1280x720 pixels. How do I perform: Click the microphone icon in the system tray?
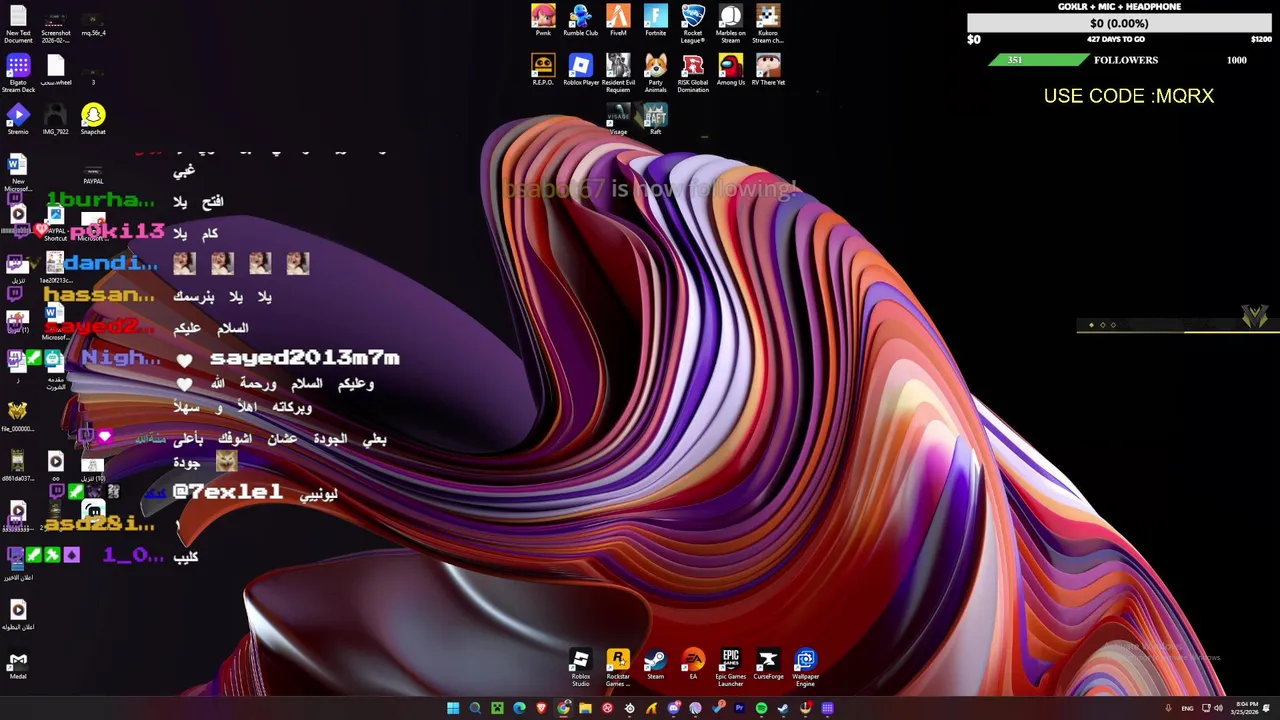point(1168,708)
